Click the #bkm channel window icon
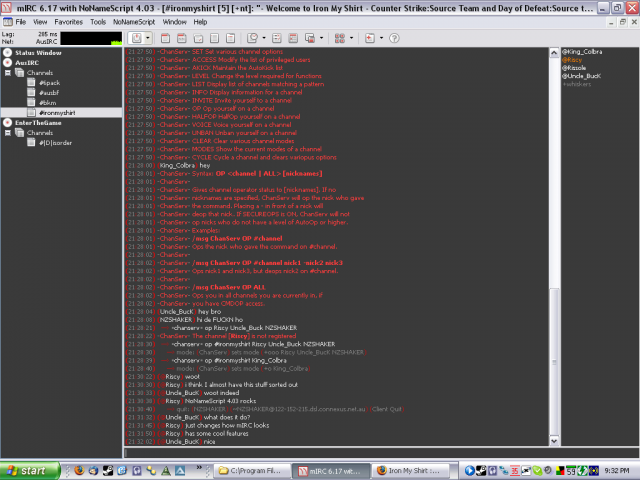This screenshot has width=640, height=480. pyautogui.click(x=31, y=102)
